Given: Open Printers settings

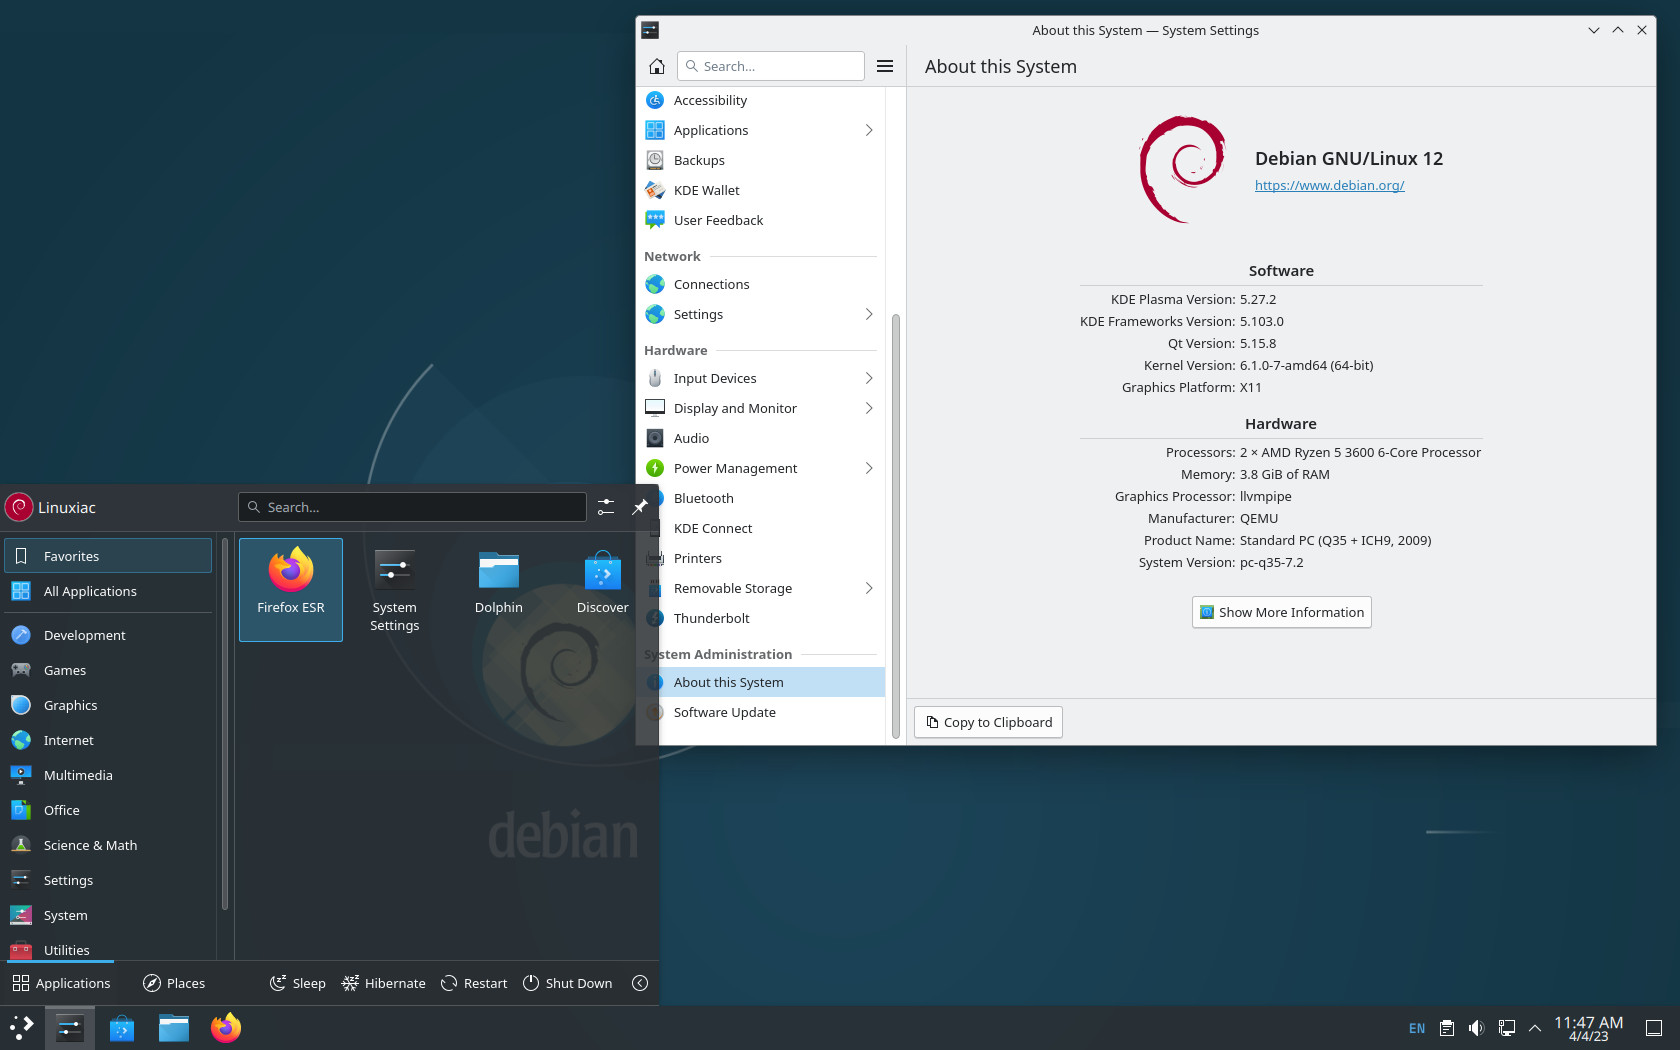Looking at the screenshot, I should click(x=696, y=558).
